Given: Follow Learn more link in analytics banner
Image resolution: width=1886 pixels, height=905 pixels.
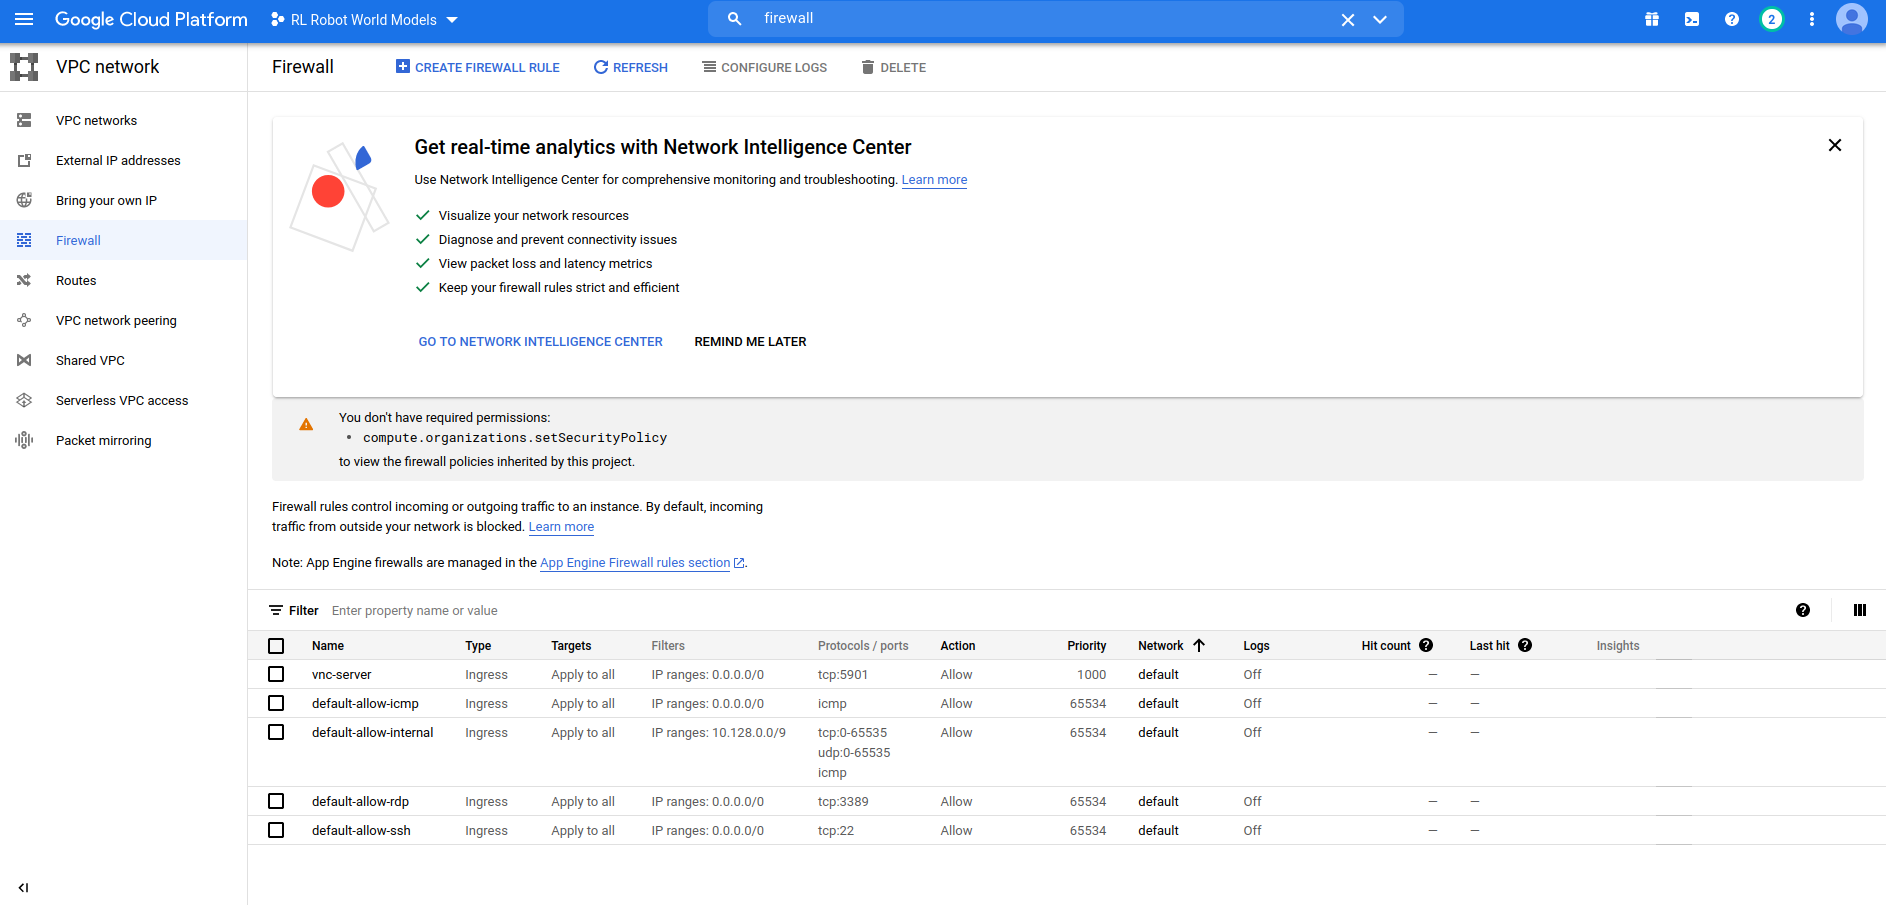Looking at the screenshot, I should click(934, 180).
